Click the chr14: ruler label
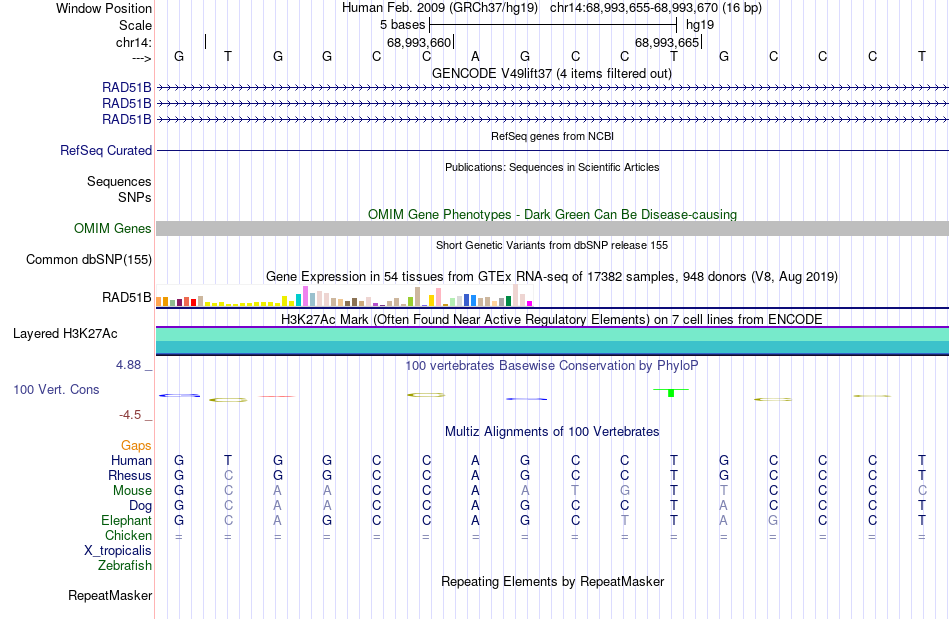The width and height of the screenshot is (950, 619). pos(134,42)
